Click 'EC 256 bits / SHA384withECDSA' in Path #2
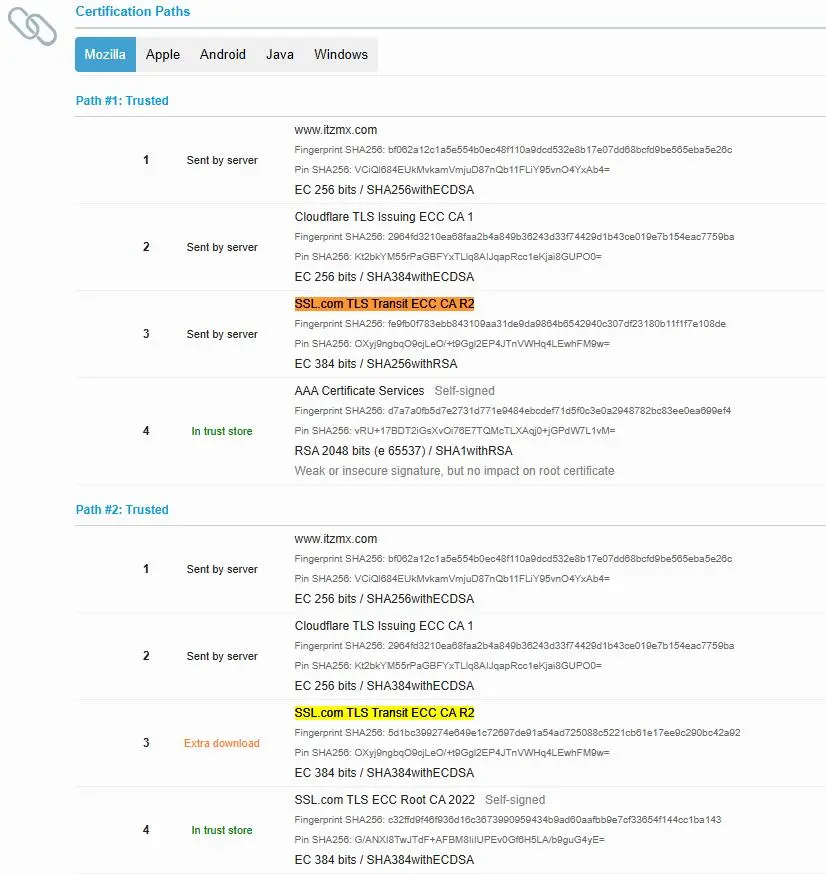 pyautogui.click(x=384, y=686)
